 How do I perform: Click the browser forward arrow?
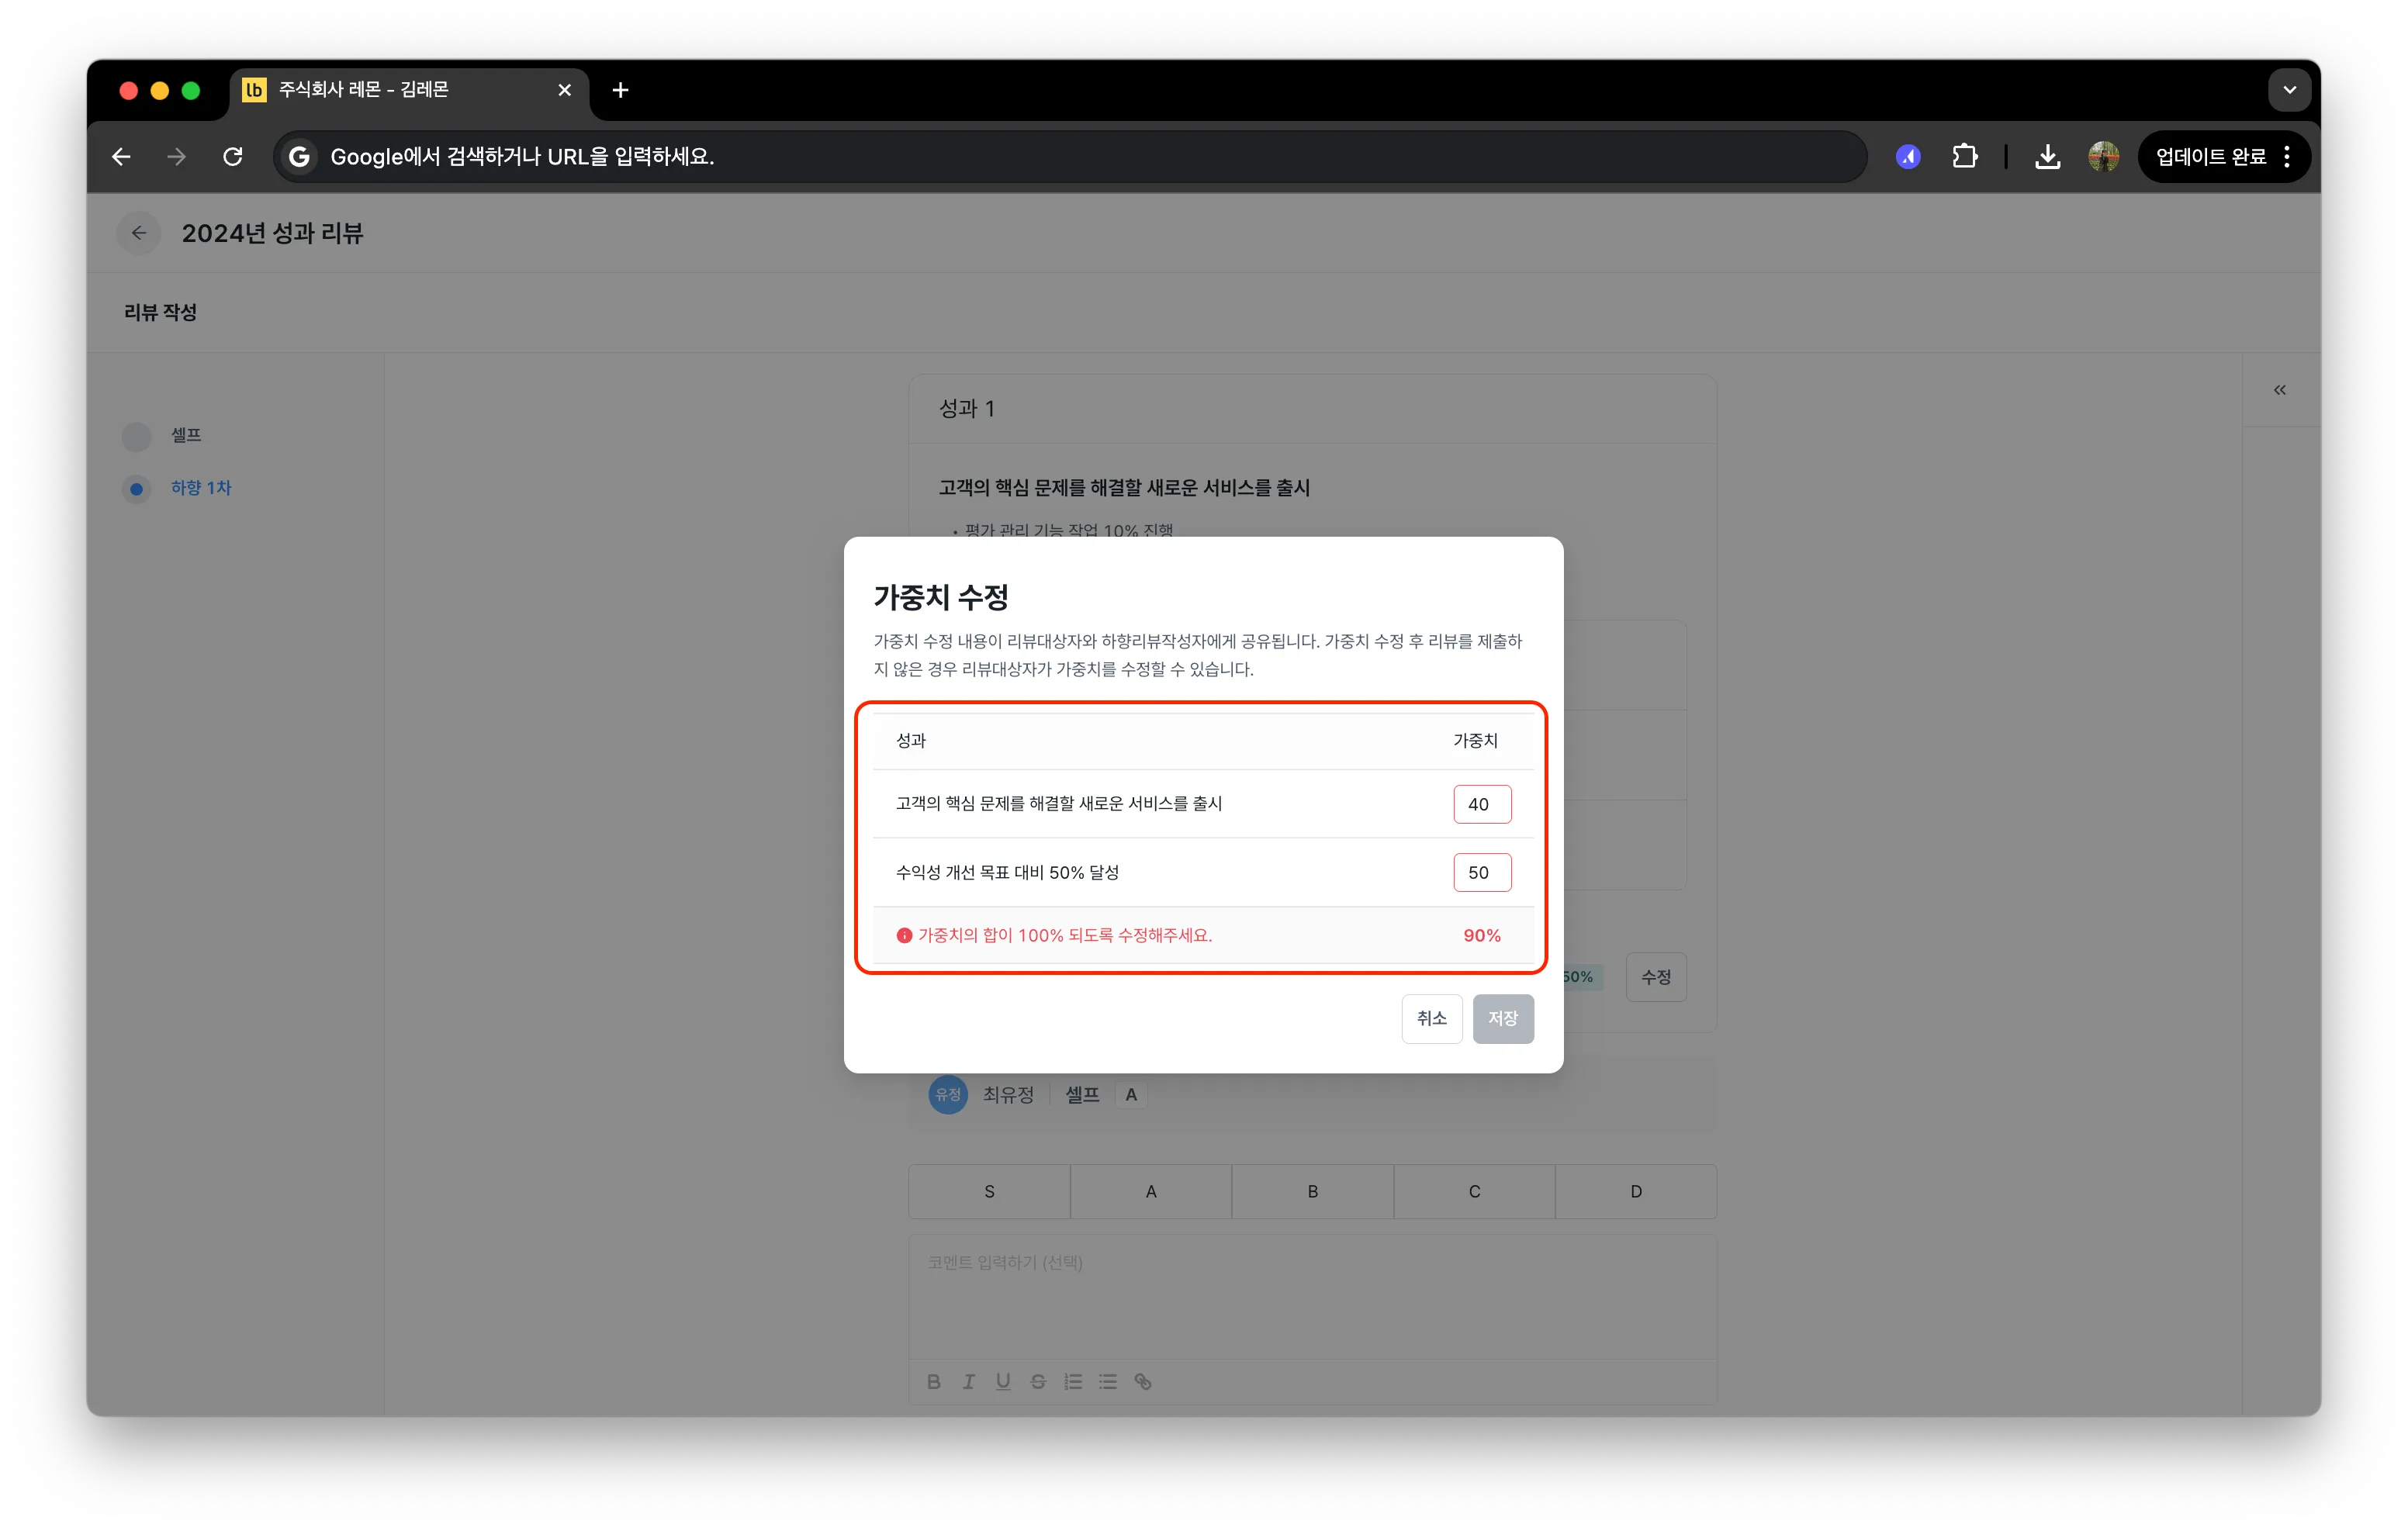click(x=177, y=157)
